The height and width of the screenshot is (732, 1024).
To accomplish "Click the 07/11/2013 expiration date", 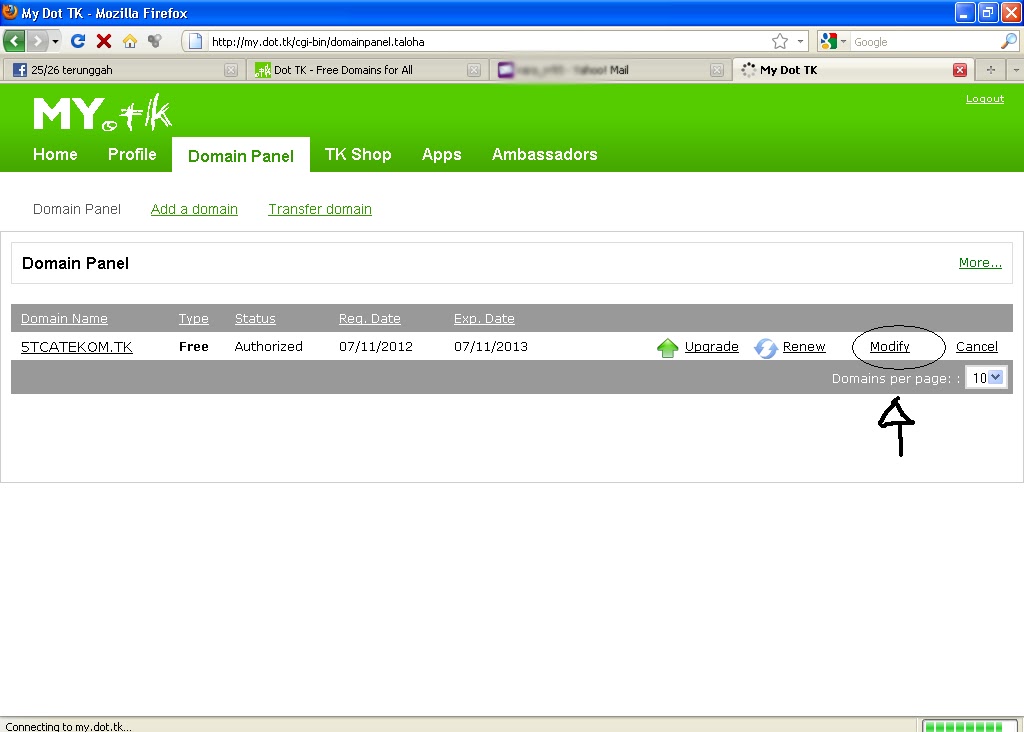I will point(490,347).
